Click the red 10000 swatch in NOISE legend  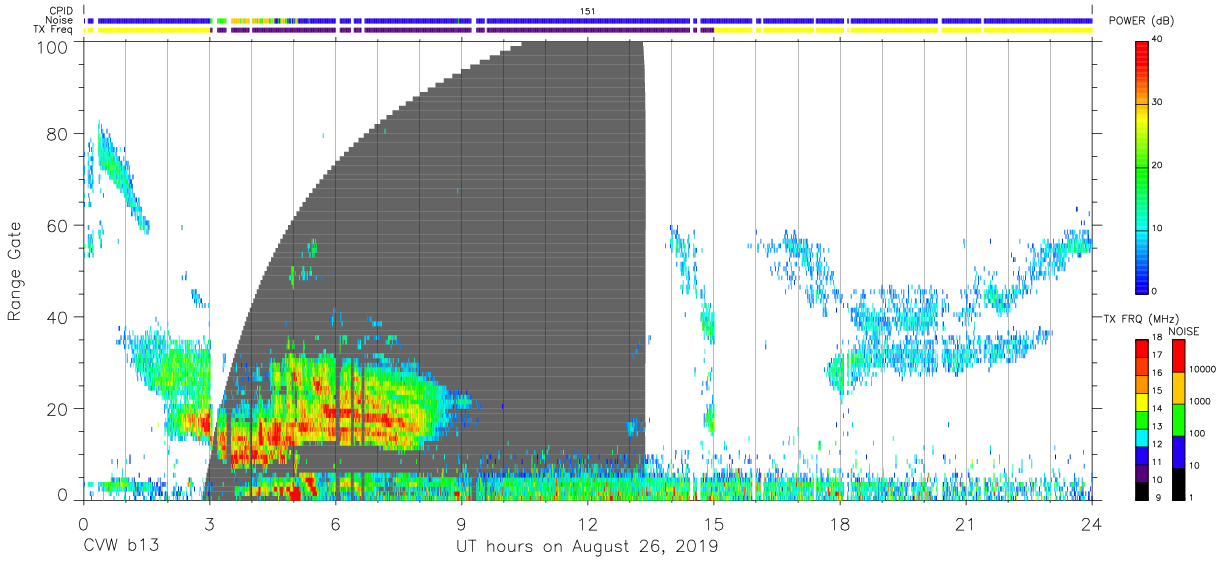(x=1178, y=356)
